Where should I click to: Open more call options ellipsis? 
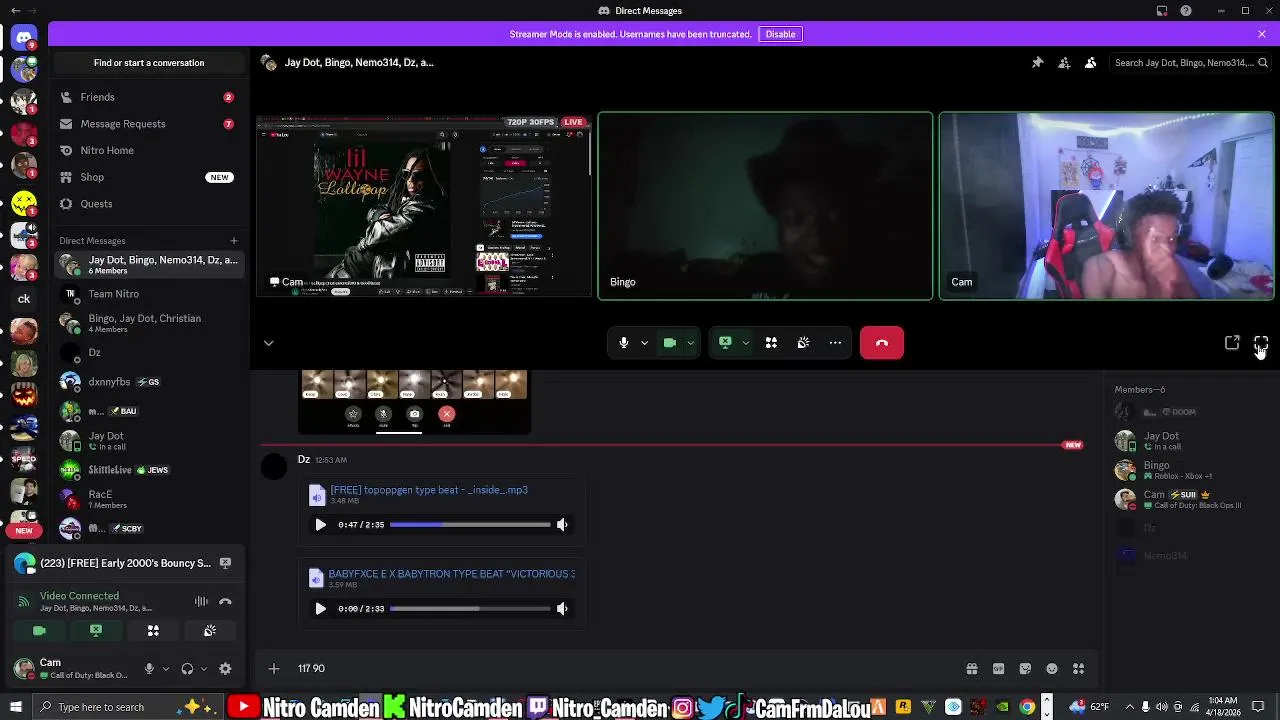[835, 343]
